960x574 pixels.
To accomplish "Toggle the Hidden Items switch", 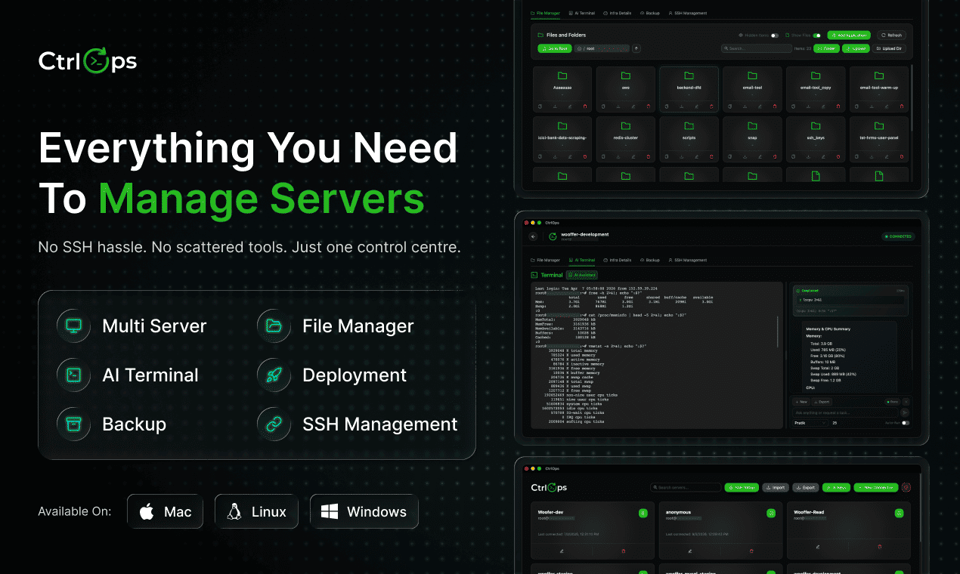I will (774, 35).
